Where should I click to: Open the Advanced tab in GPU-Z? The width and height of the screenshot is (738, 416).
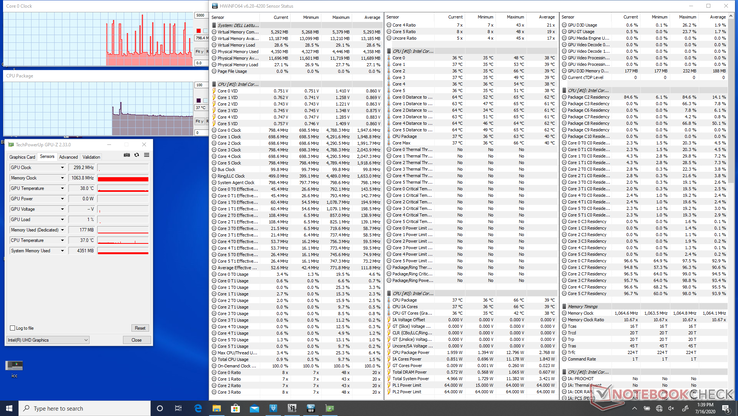(68, 157)
